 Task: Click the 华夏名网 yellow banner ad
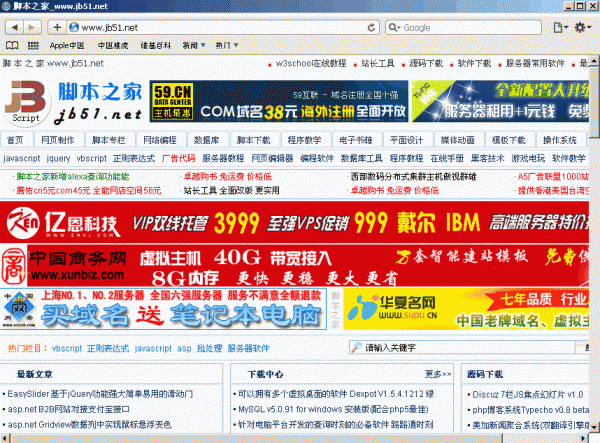pos(466,309)
